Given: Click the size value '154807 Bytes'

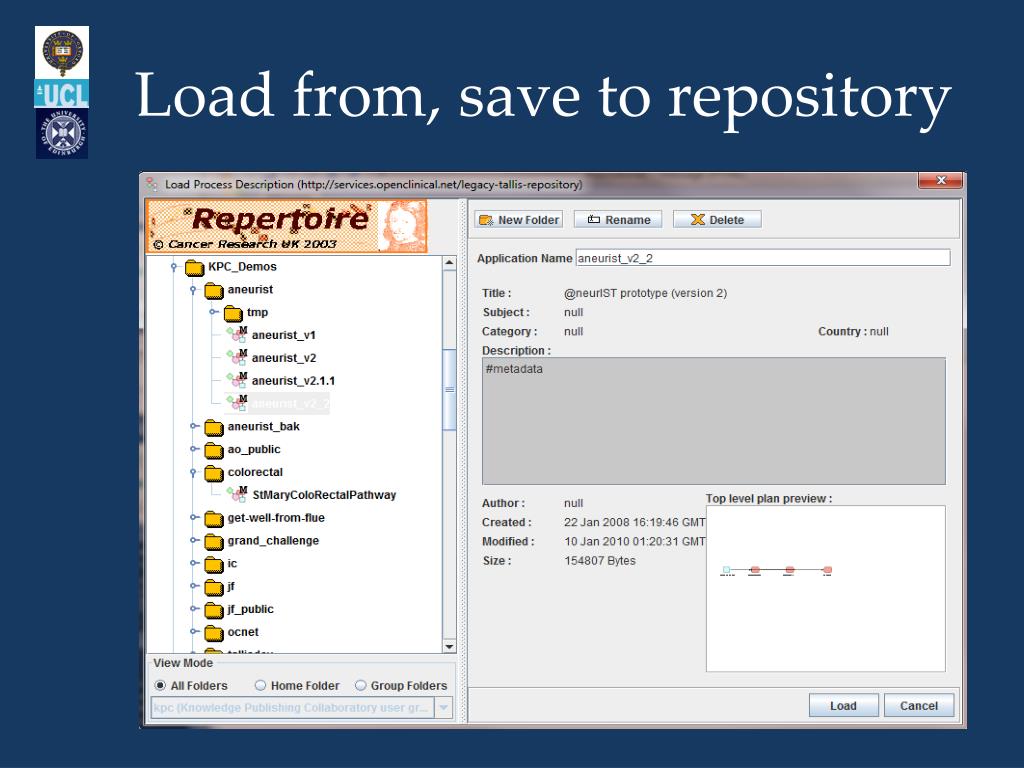Looking at the screenshot, I should tap(600, 560).
